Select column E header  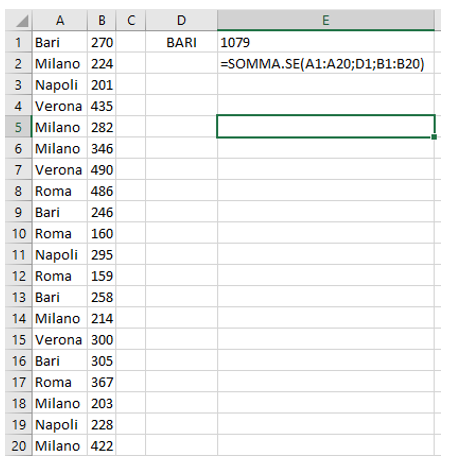pos(326,20)
